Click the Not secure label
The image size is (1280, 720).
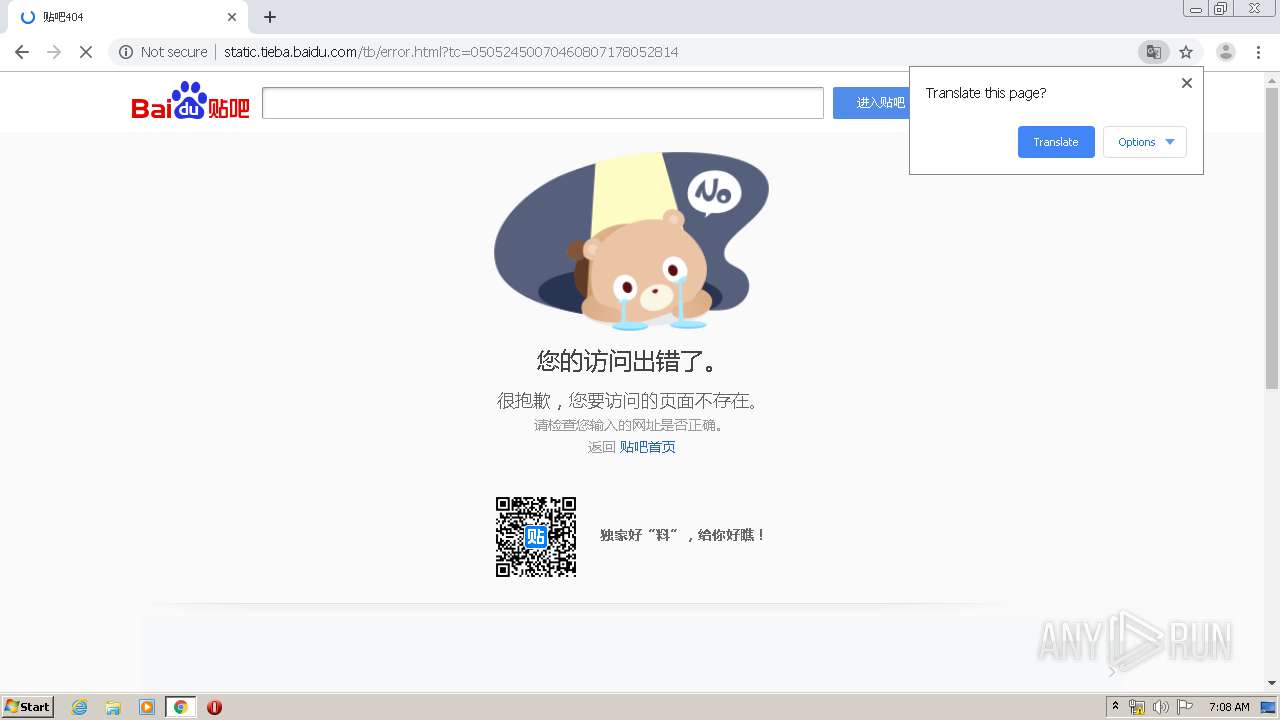click(174, 52)
